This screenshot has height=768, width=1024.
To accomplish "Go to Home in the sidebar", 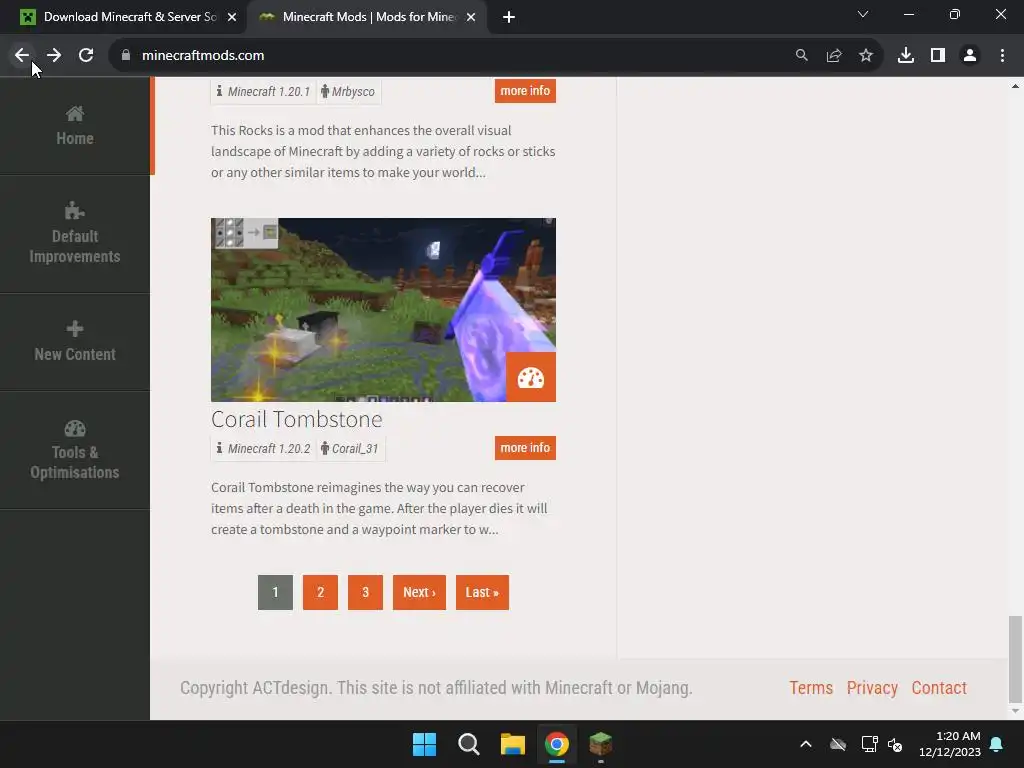I will coord(74,126).
